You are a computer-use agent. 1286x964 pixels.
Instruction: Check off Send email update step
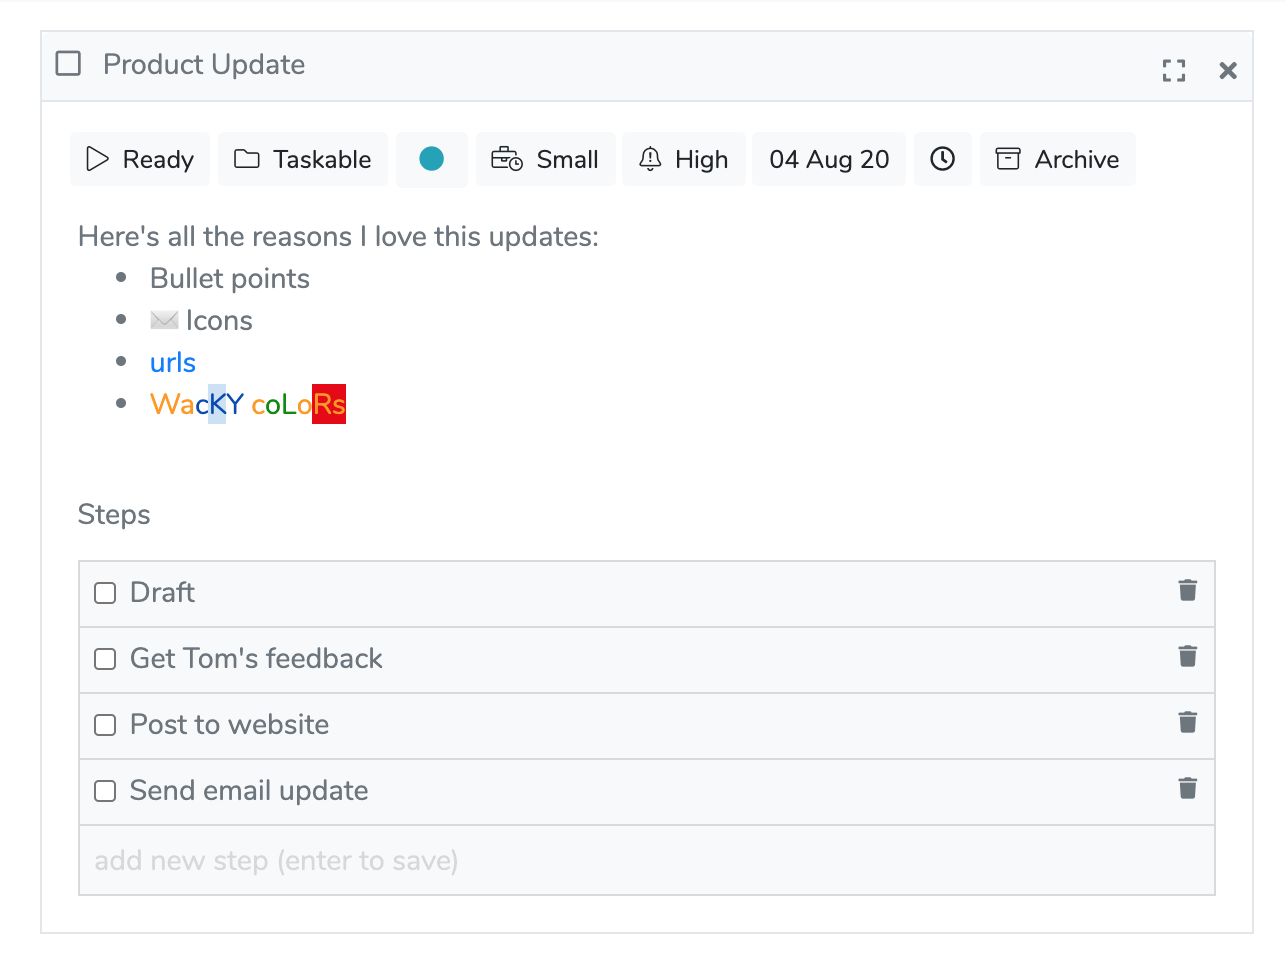pos(105,791)
